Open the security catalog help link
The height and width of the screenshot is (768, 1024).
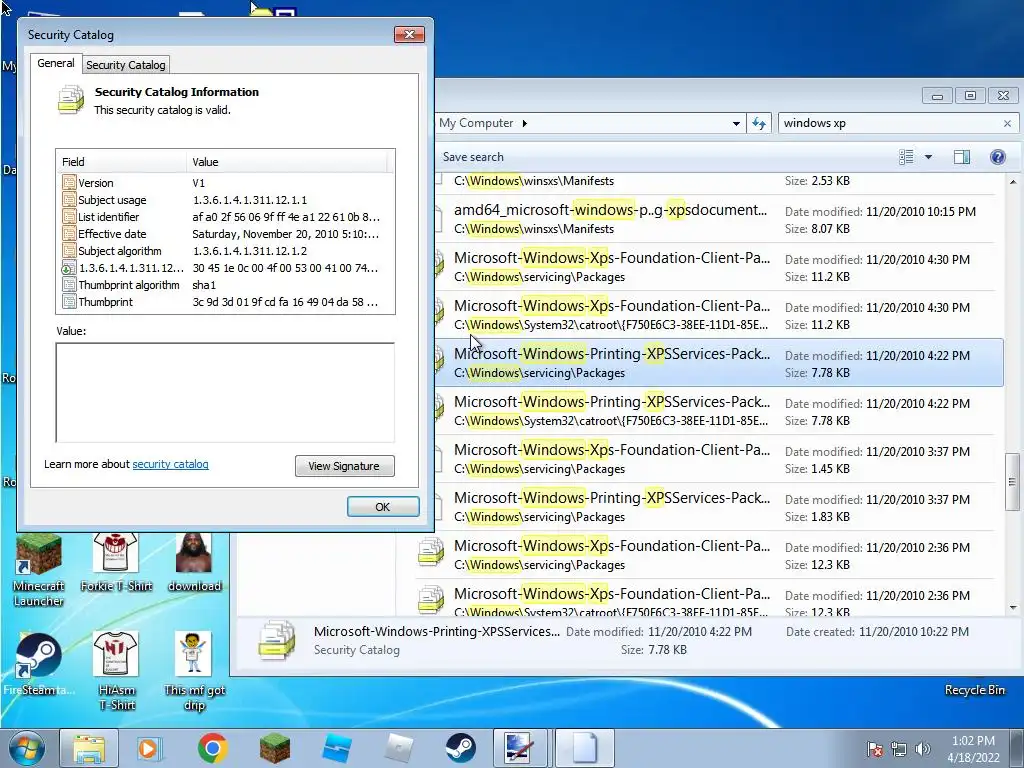click(170, 464)
